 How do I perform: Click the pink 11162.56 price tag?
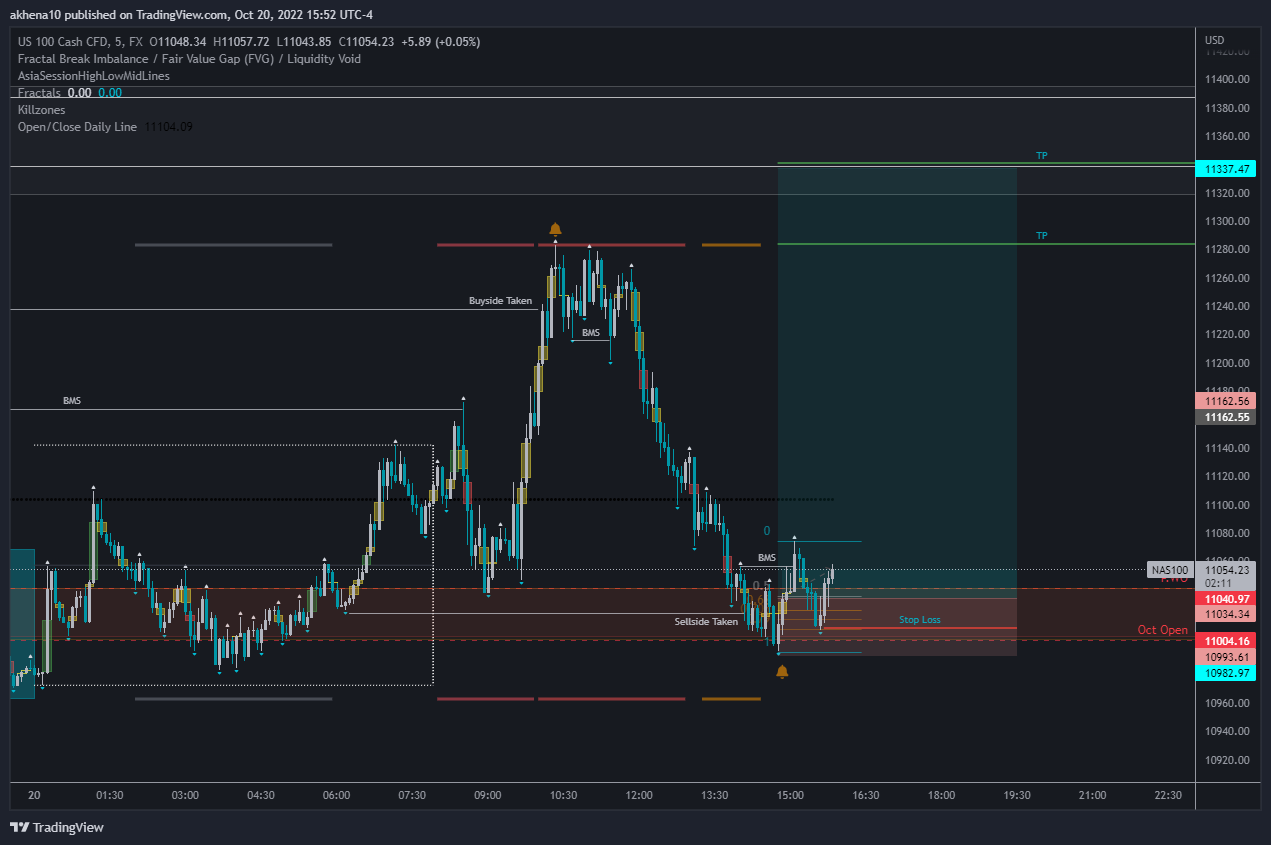click(1225, 401)
